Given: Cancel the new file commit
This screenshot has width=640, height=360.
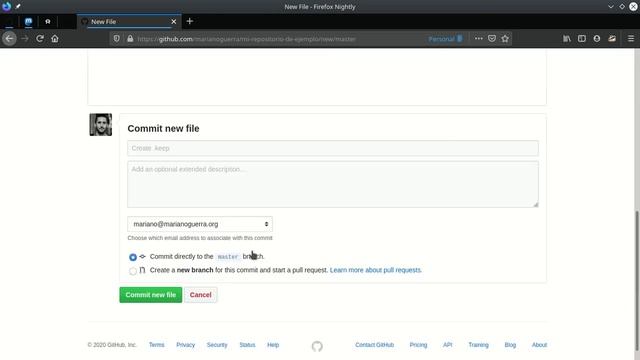Looking at the screenshot, I should point(200,295).
